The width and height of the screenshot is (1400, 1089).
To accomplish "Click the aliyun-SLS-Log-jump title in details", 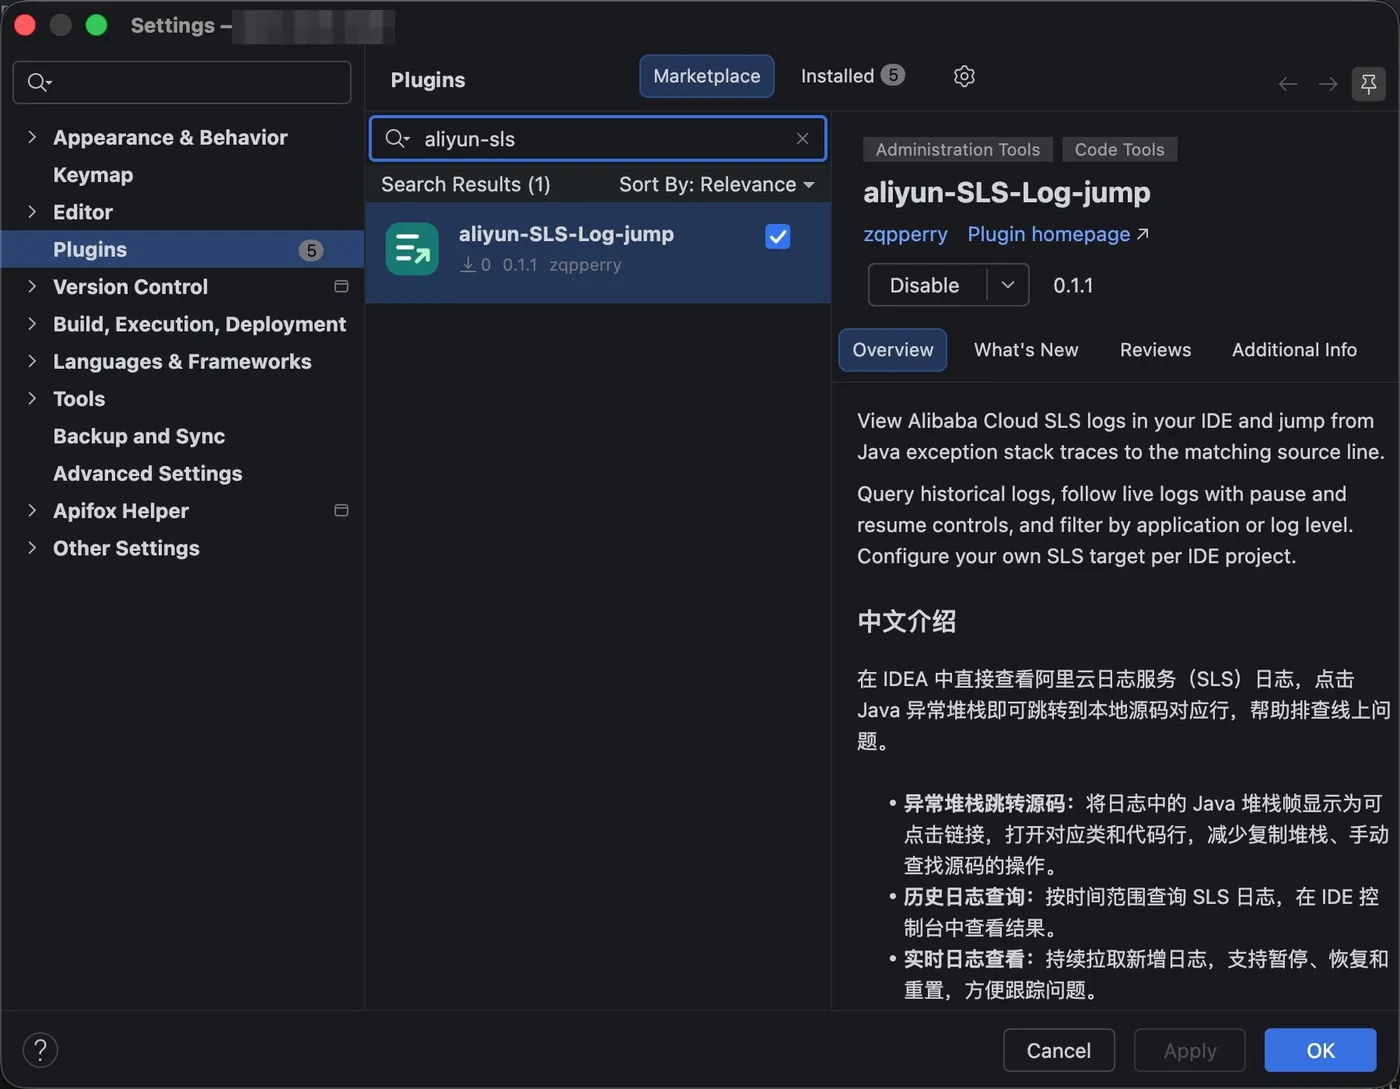I will point(1007,192).
